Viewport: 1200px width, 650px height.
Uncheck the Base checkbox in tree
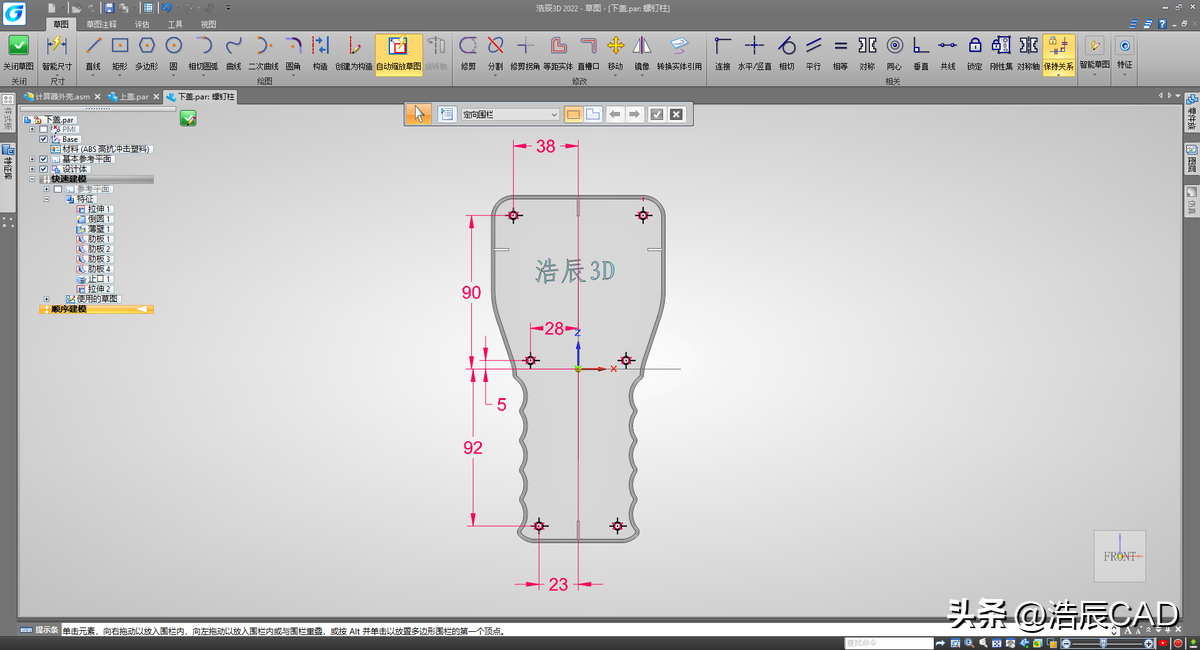click(x=43, y=139)
